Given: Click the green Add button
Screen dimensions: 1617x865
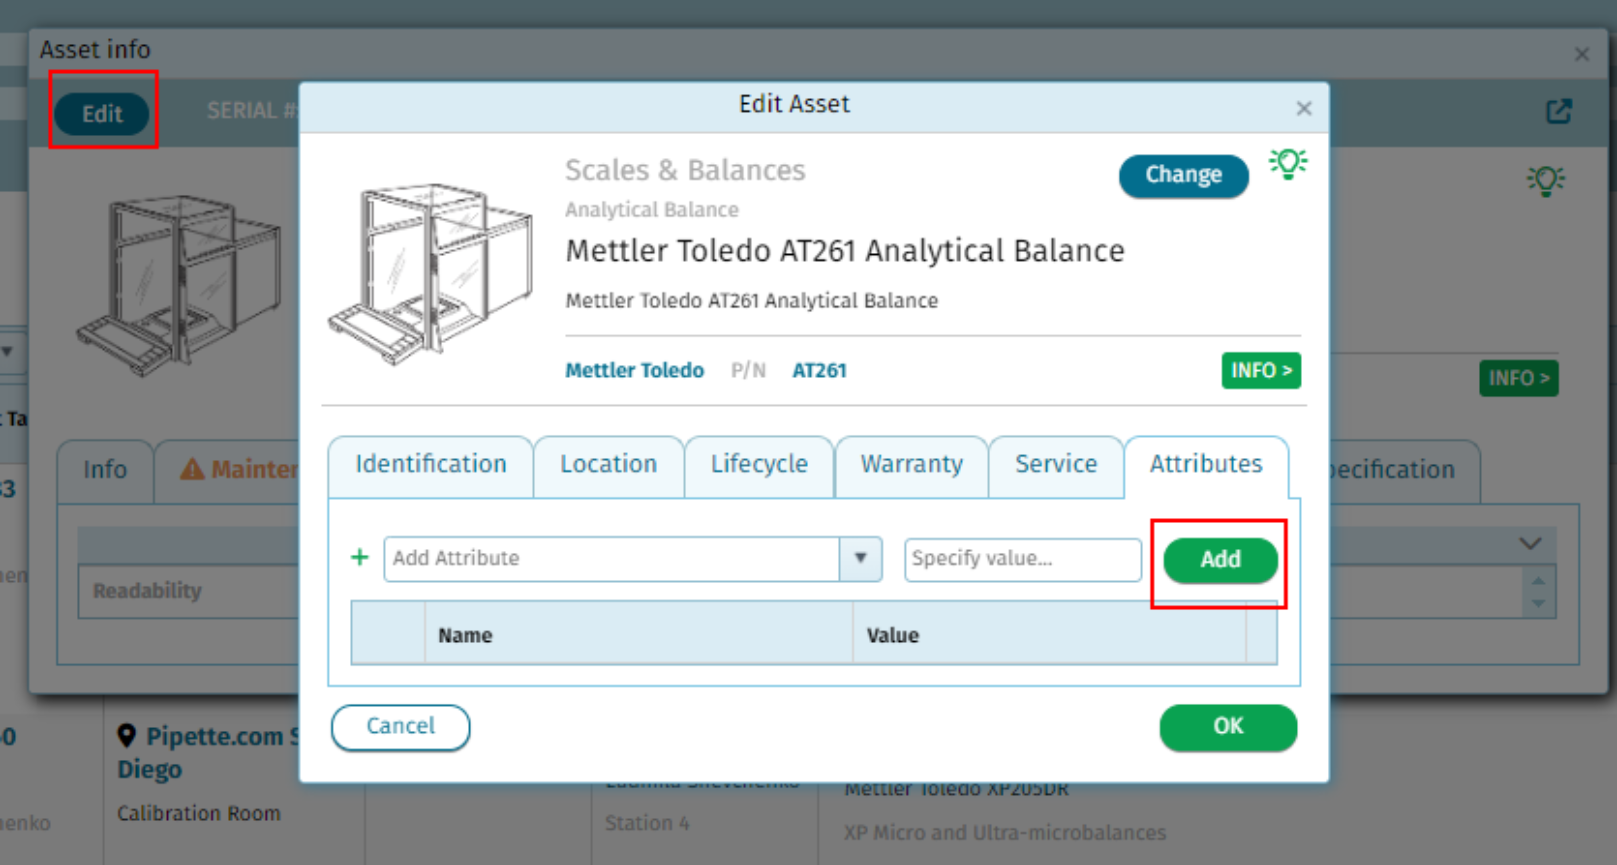Looking at the screenshot, I should tap(1220, 560).
